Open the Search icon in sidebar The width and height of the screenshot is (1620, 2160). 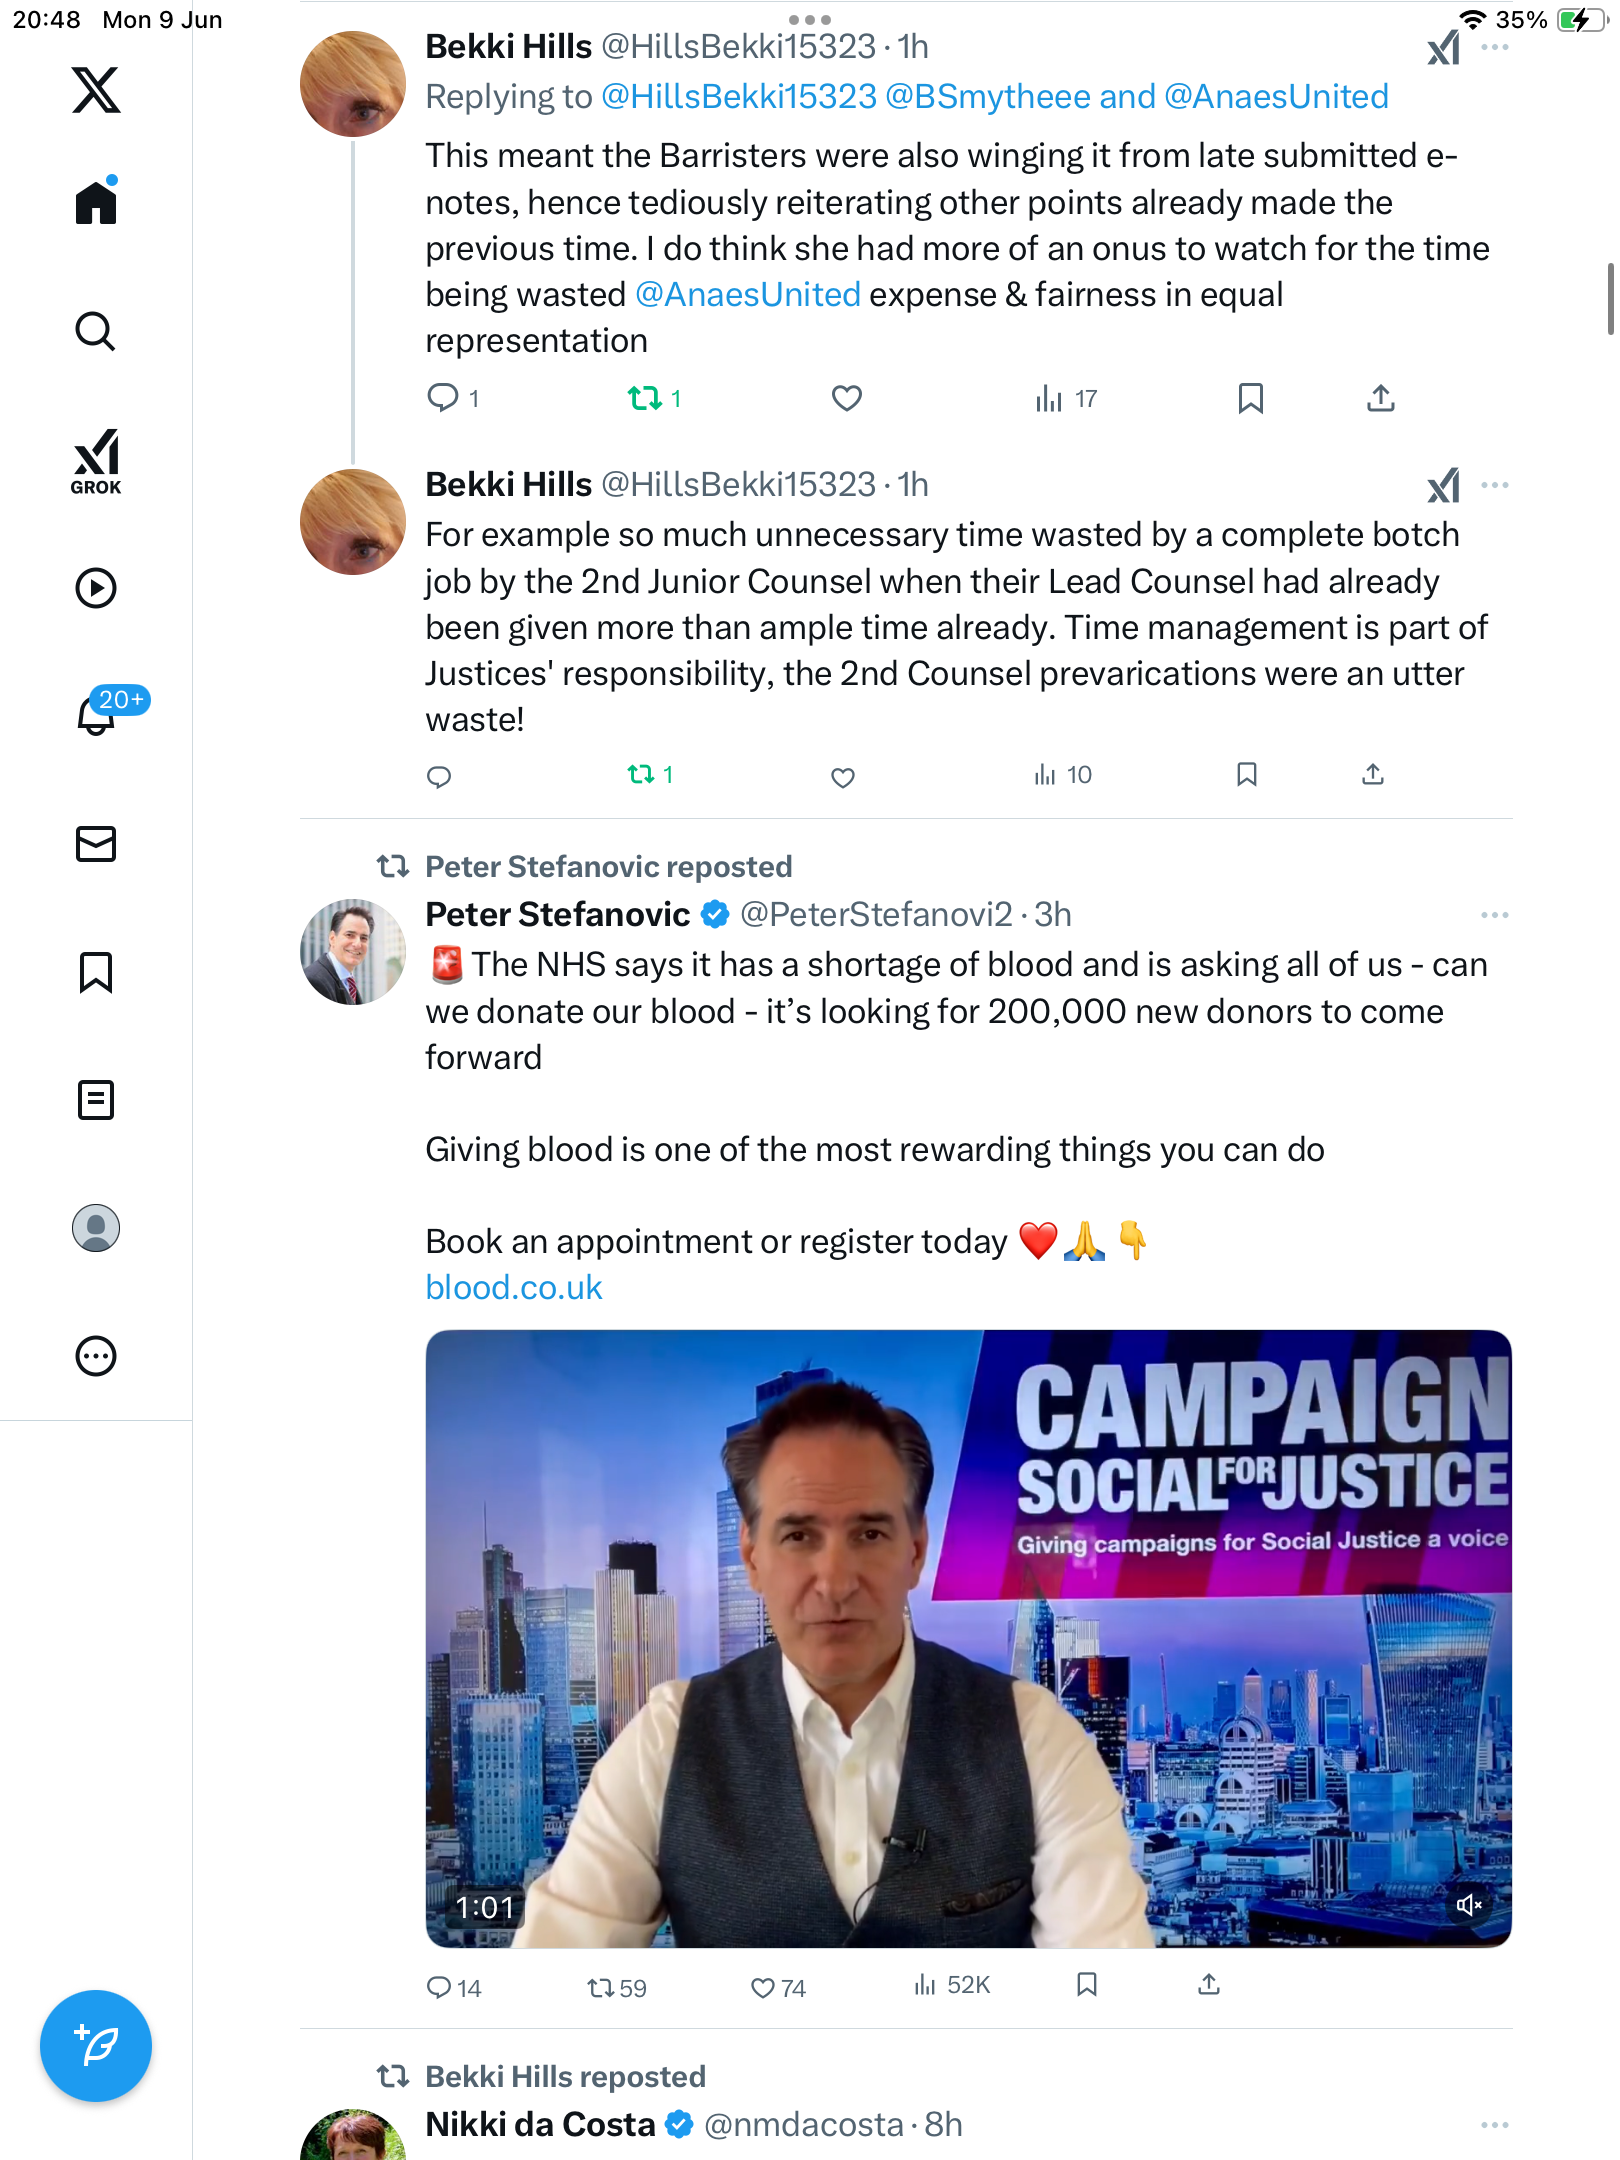click(96, 331)
